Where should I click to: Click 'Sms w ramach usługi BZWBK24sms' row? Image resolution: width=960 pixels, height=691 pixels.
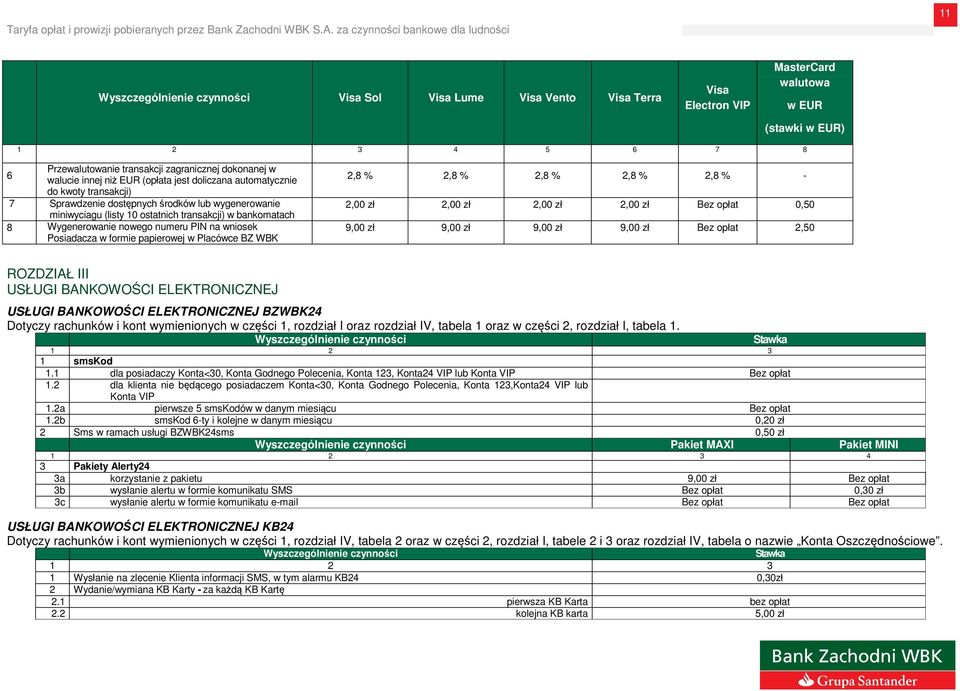coord(154,432)
